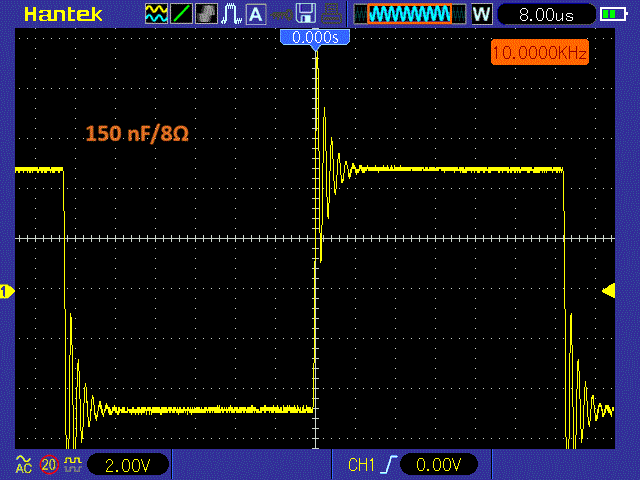The height and width of the screenshot is (480, 640).
Task: Click the floppy disk save icon
Action: [305, 13]
